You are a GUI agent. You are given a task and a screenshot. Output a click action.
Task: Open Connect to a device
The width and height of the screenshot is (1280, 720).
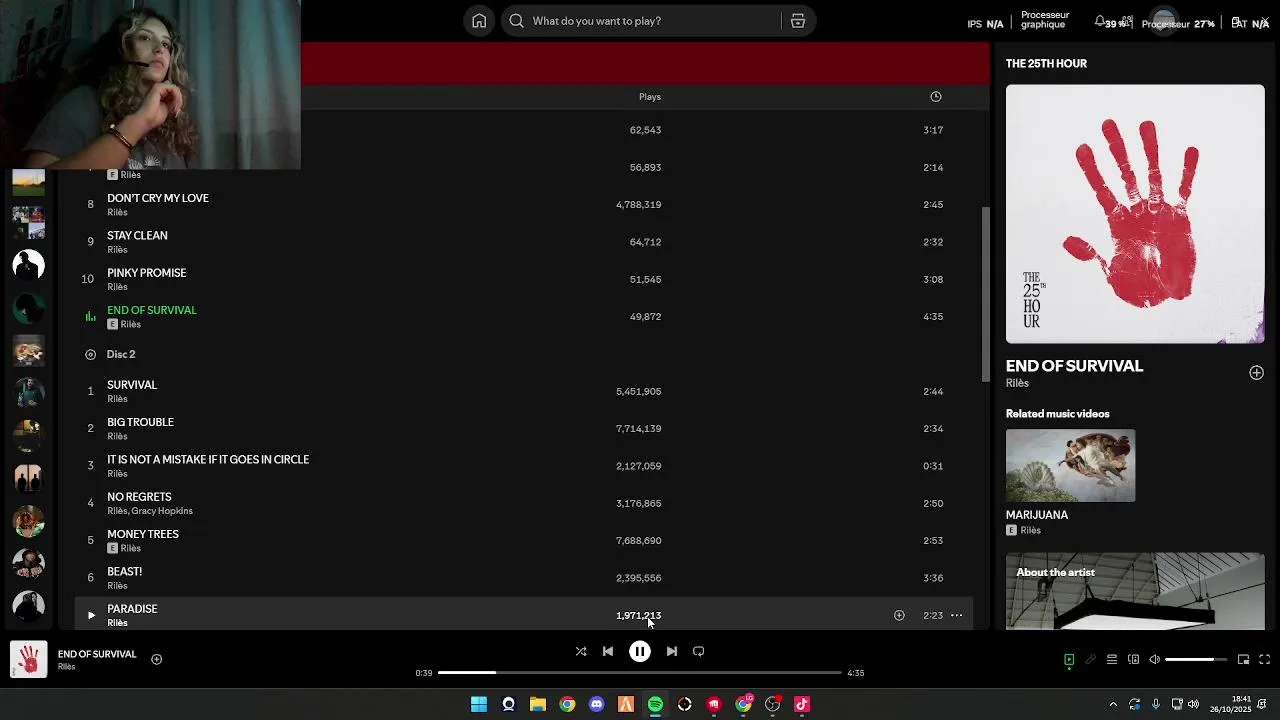coord(1133,659)
